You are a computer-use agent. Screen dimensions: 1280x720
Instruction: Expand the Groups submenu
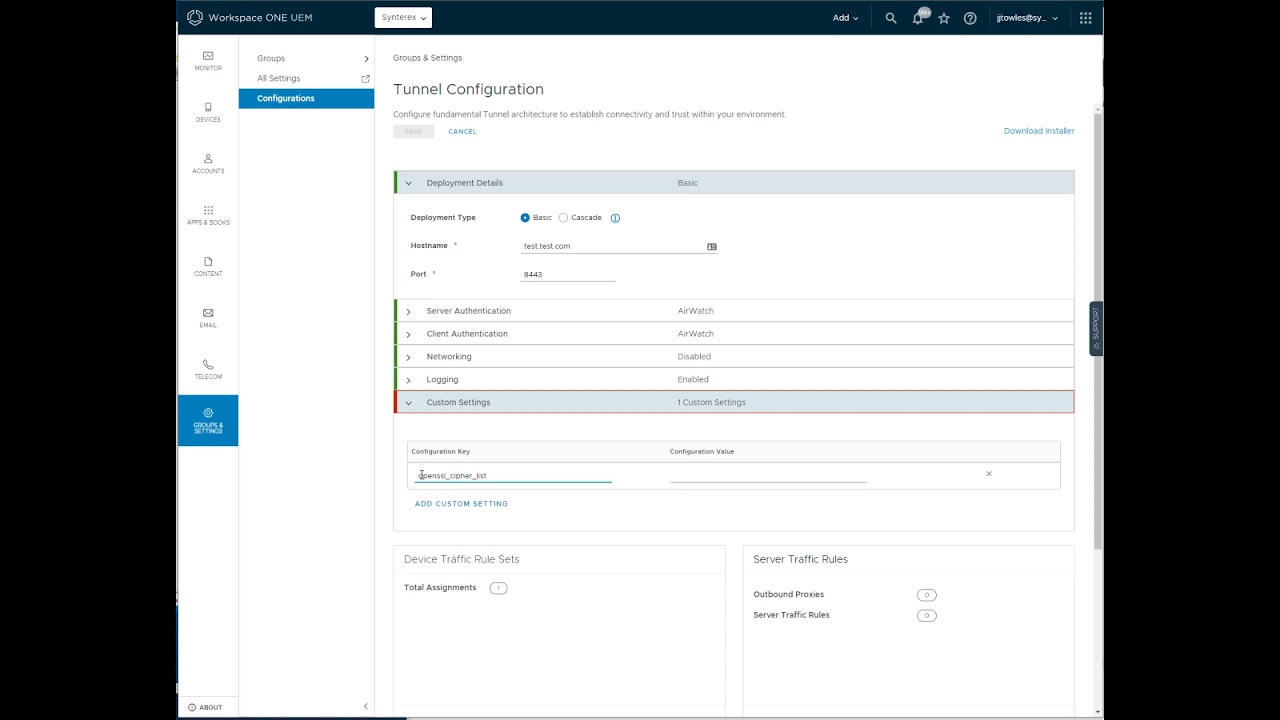pos(306,58)
